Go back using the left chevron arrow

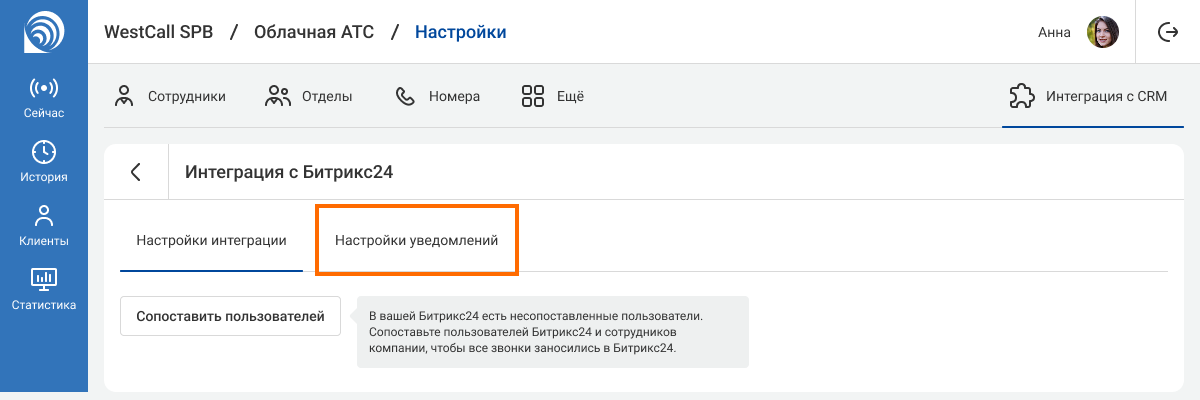click(x=136, y=172)
